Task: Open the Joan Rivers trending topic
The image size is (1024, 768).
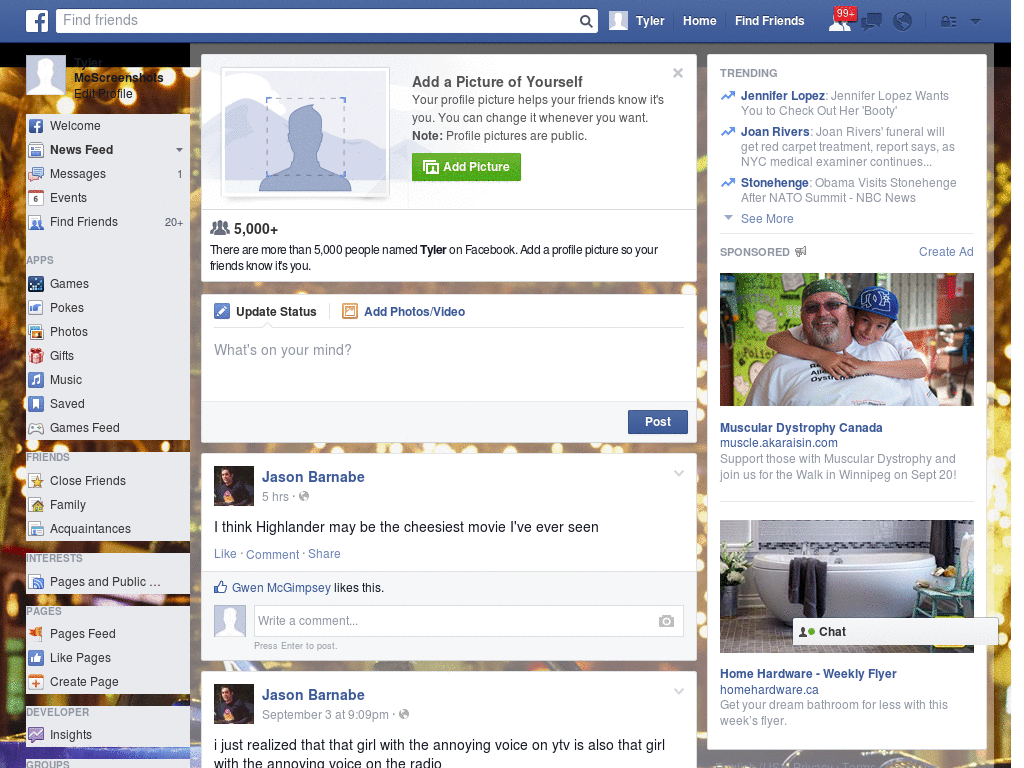Action: pos(775,132)
